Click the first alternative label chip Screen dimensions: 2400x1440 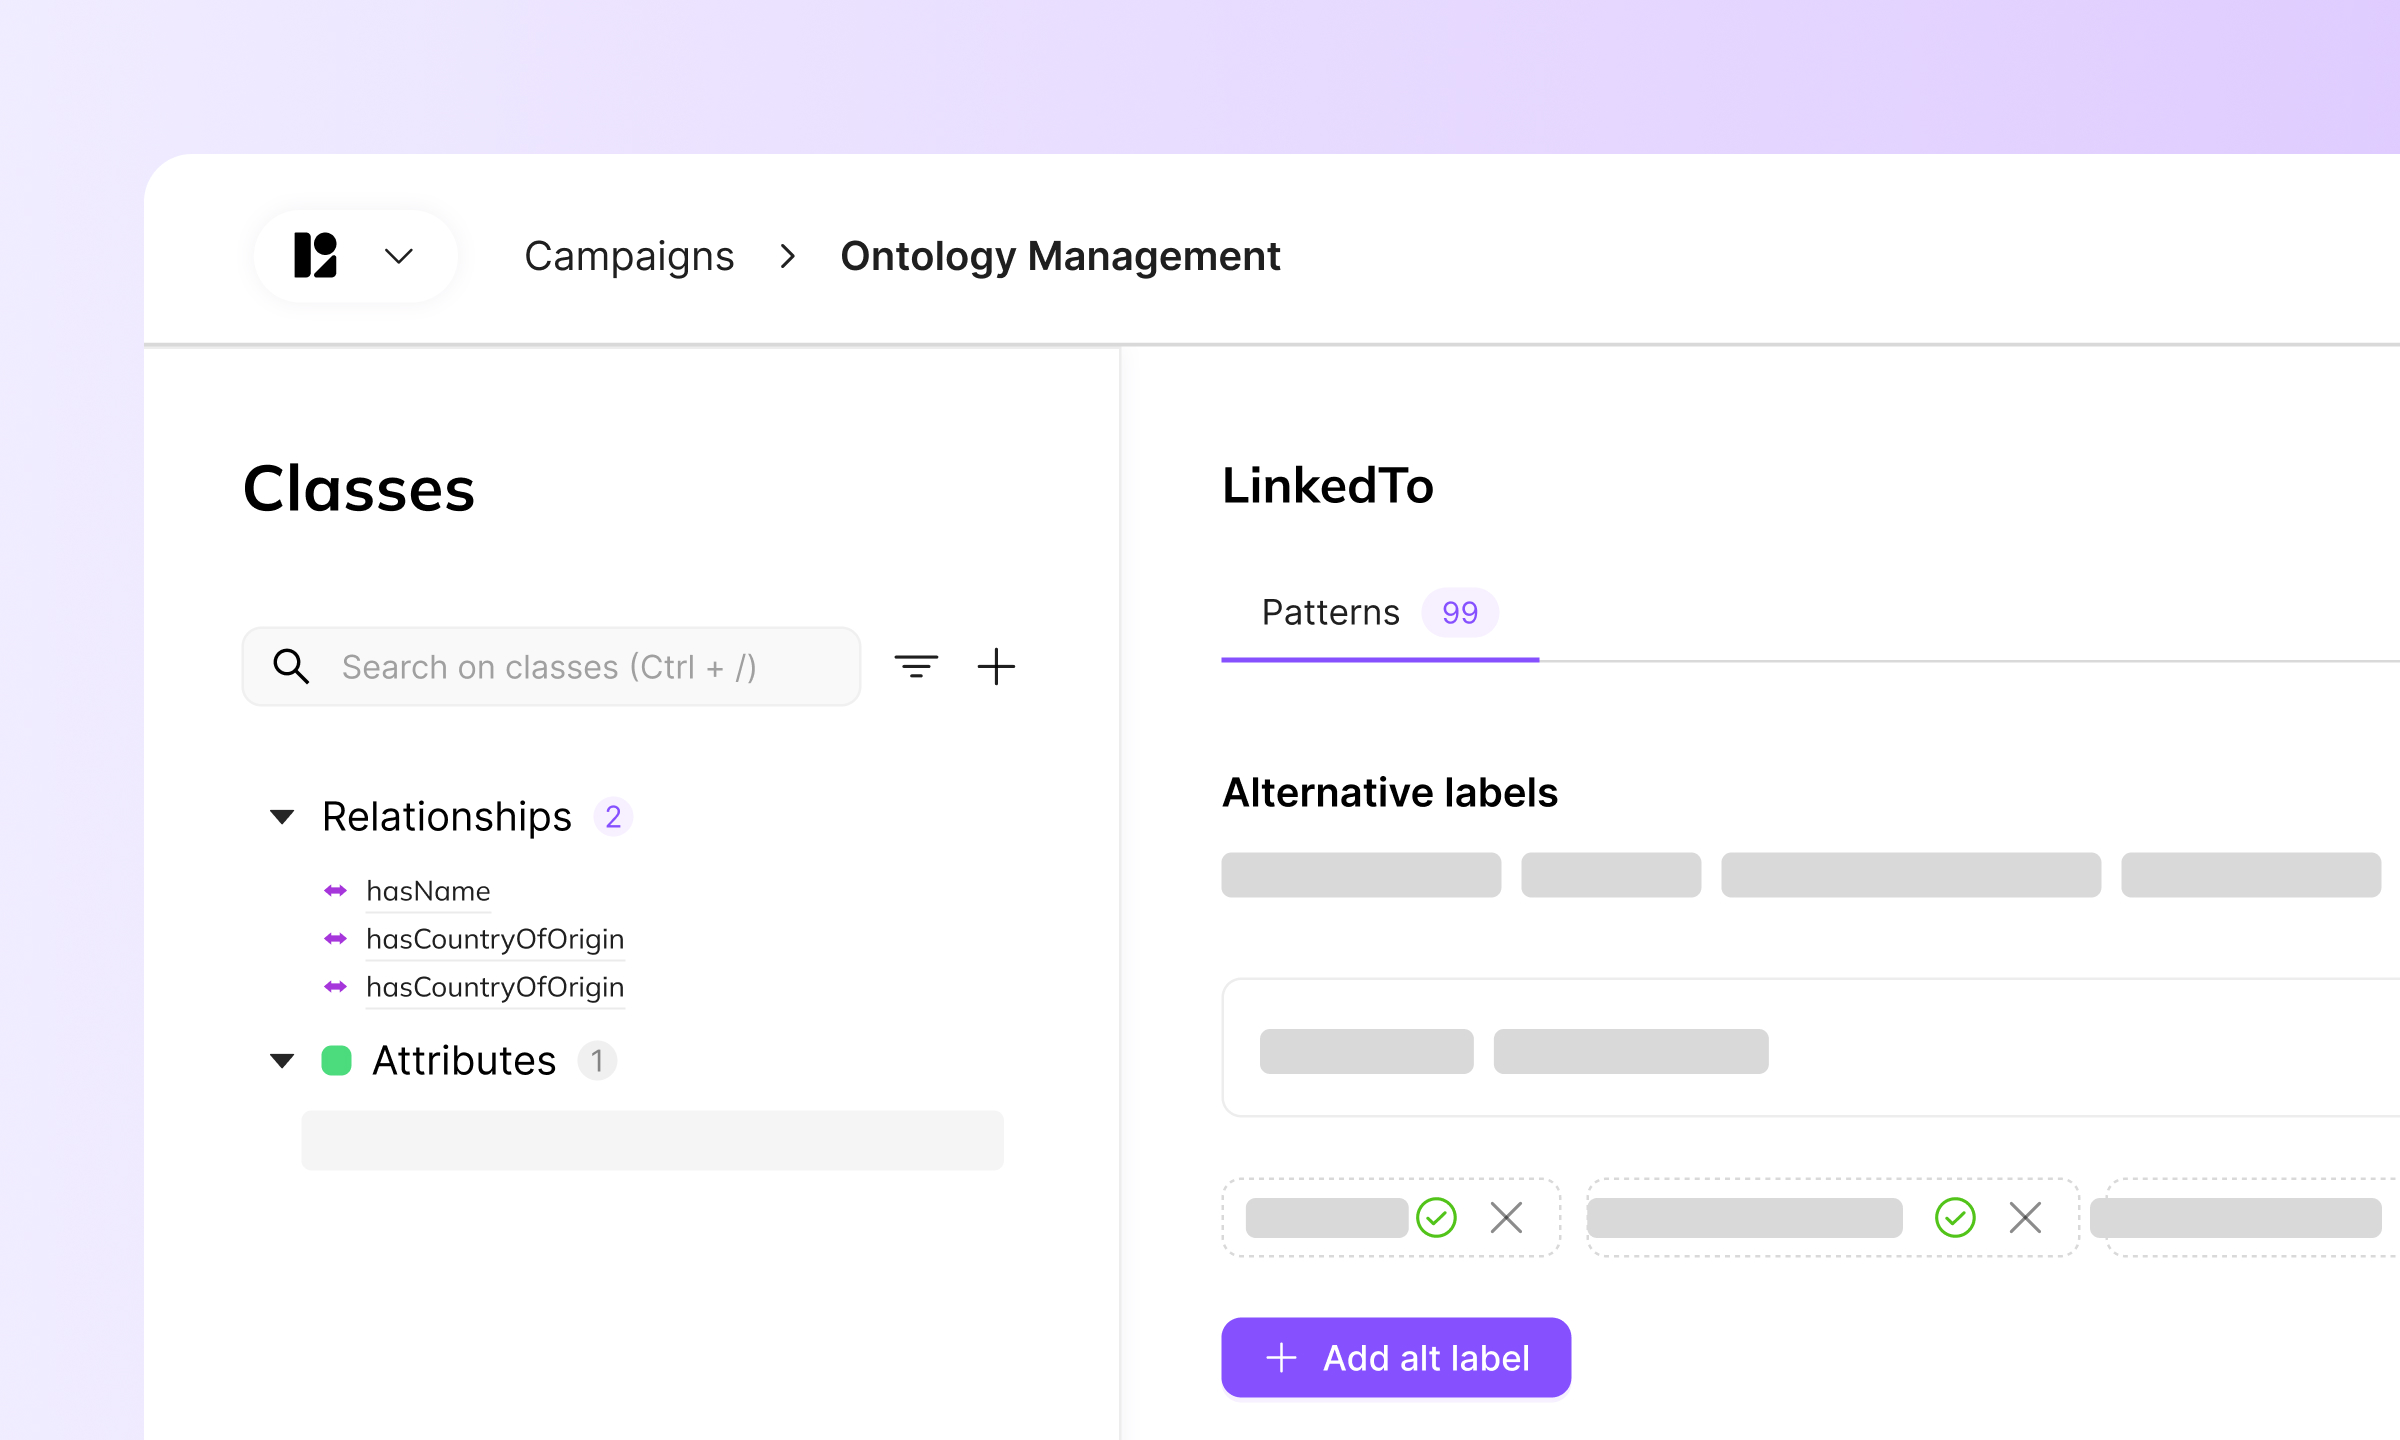tap(1360, 875)
